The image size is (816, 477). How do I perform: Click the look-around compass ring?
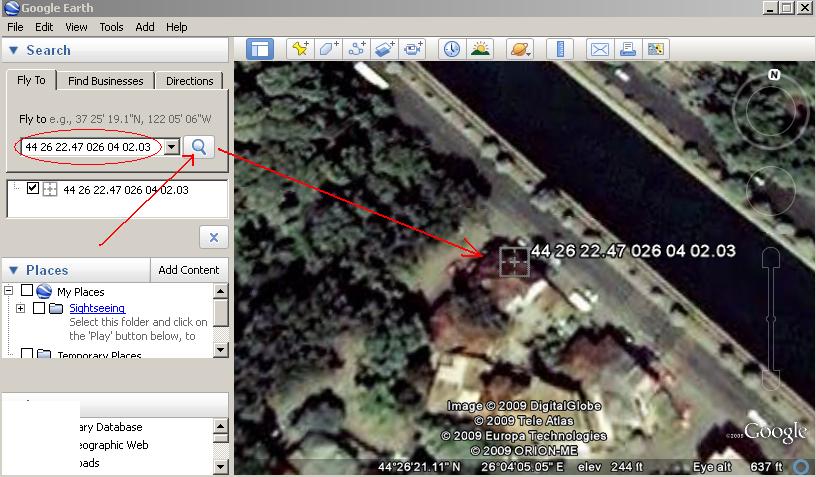coord(771,110)
